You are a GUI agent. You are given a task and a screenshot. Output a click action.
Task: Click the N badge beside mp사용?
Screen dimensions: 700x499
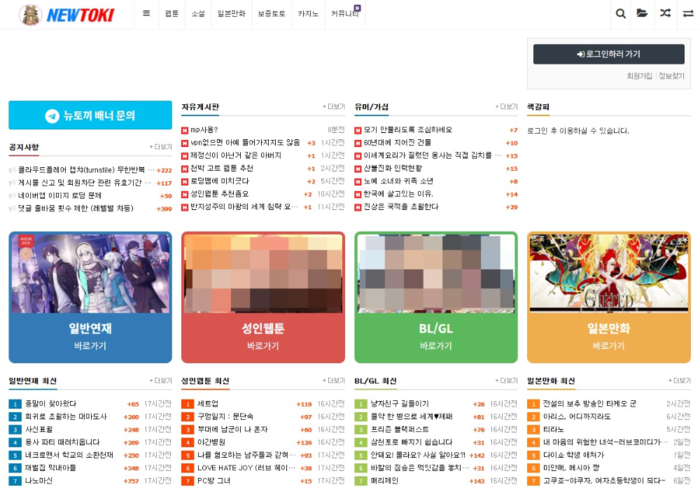pos(184,130)
